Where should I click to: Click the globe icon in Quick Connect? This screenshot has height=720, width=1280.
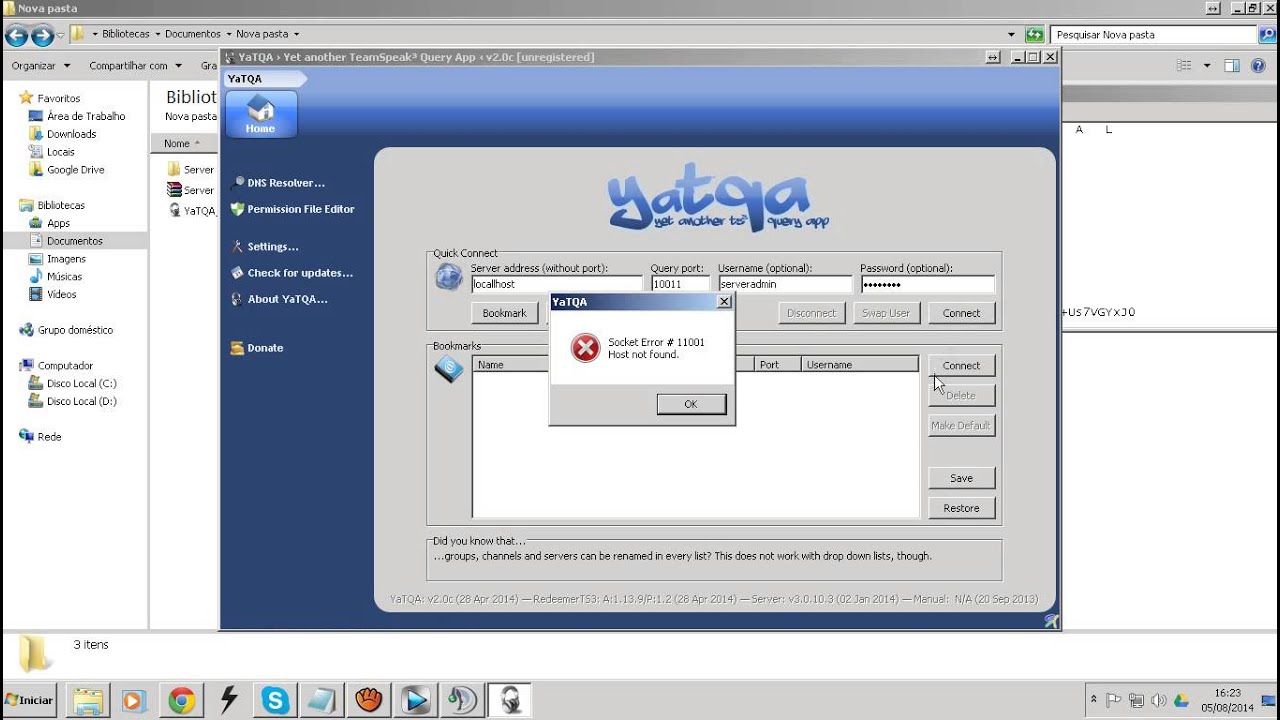click(449, 277)
